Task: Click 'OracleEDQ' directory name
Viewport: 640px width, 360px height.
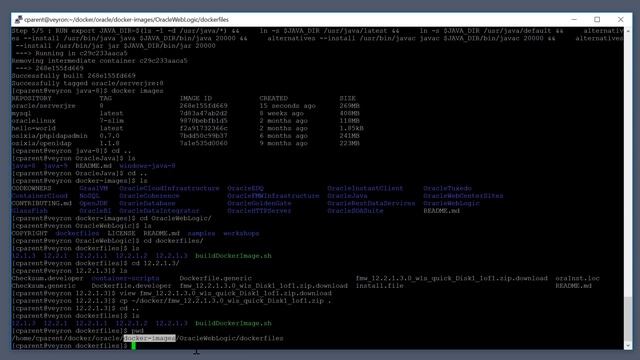Action: (x=246, y=188)
